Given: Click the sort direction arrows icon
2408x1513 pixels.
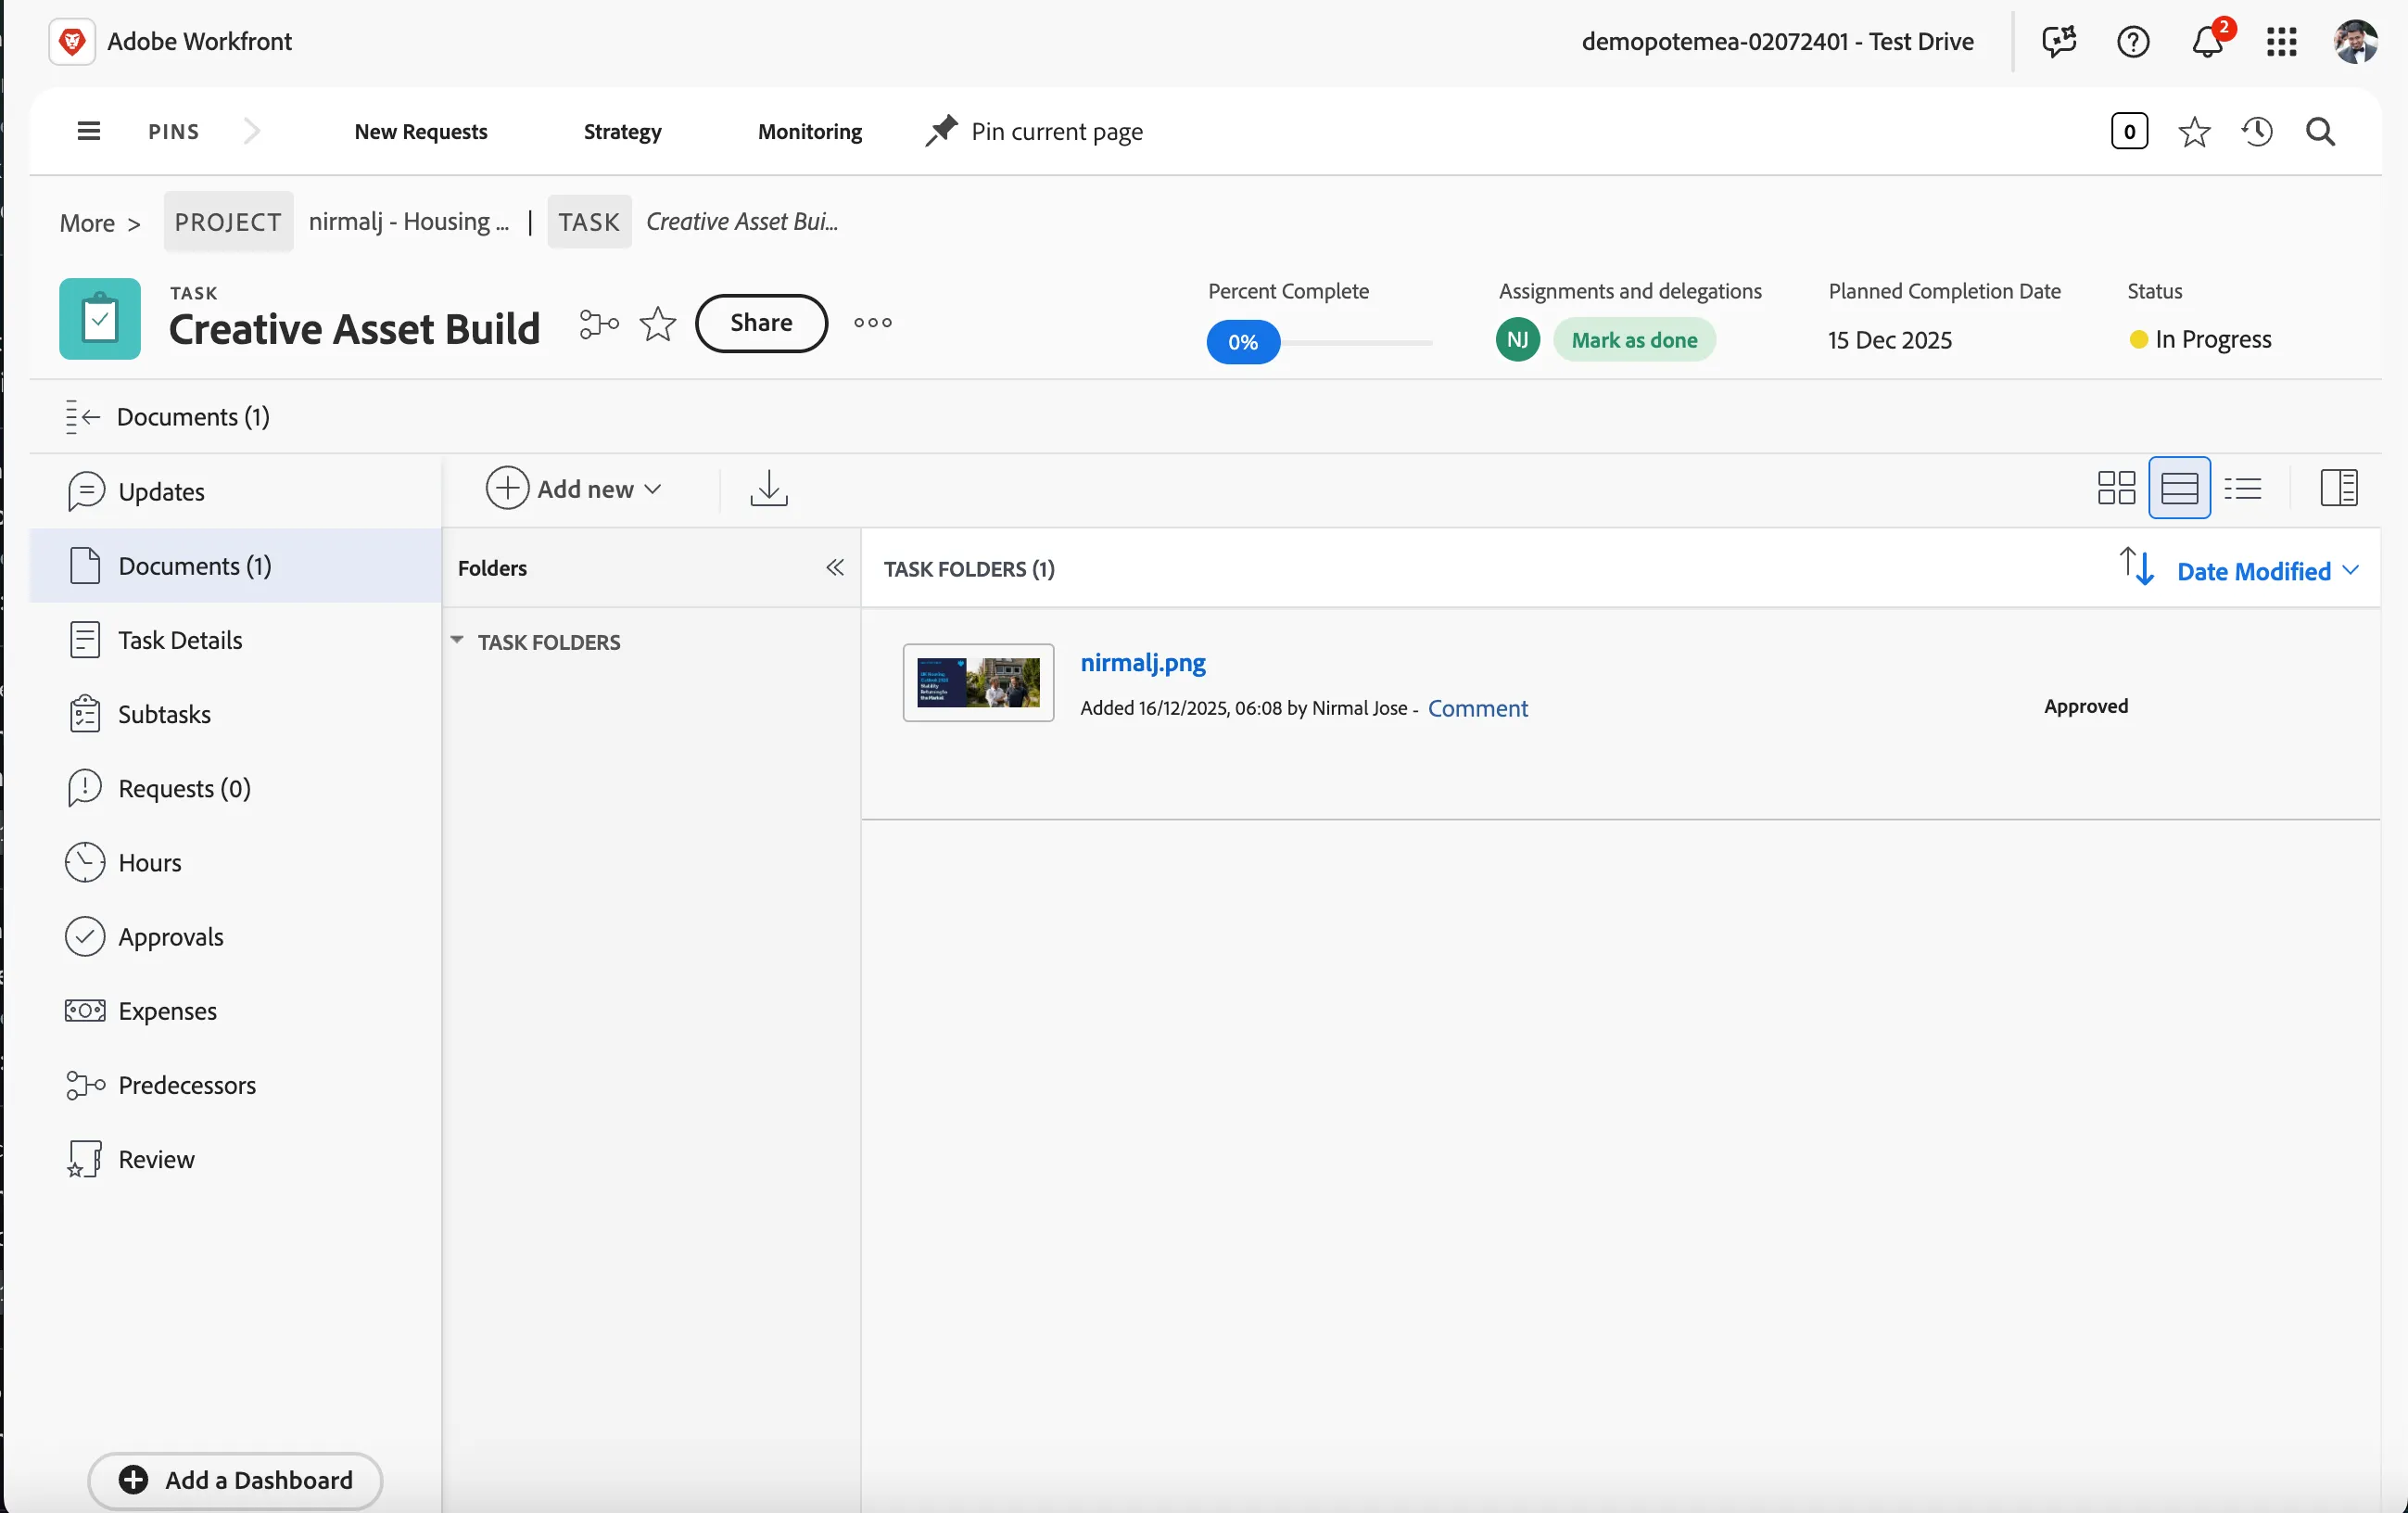Looking at the screenshot, I should click(2136, 567).
